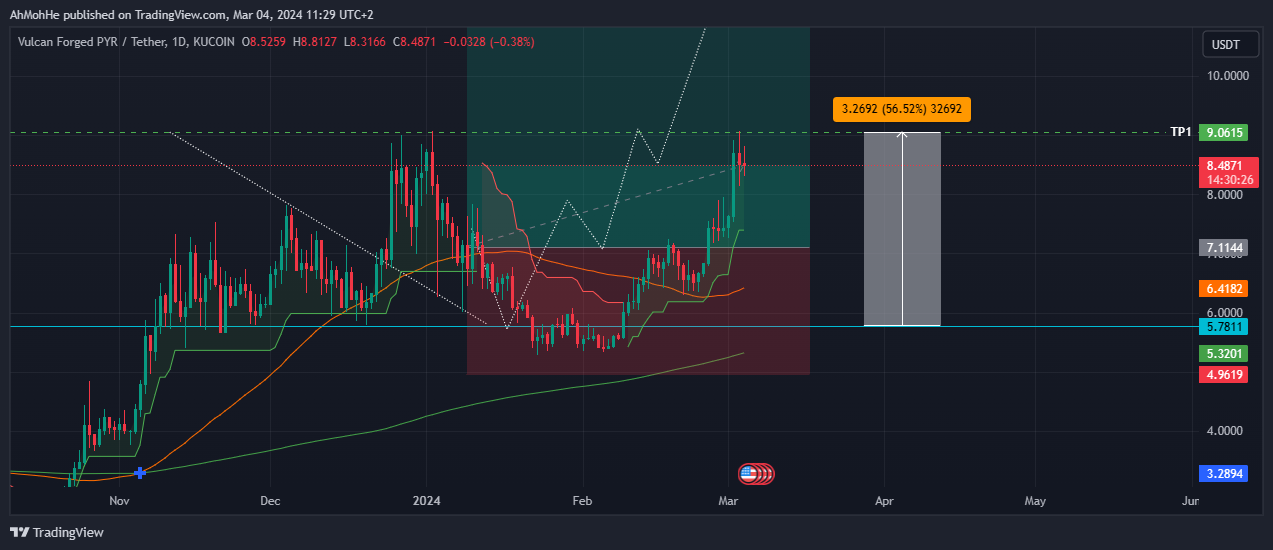Click the Dec label on the time axis
The height and width of the screenshot is (550, 1273).
coord(271,500)
